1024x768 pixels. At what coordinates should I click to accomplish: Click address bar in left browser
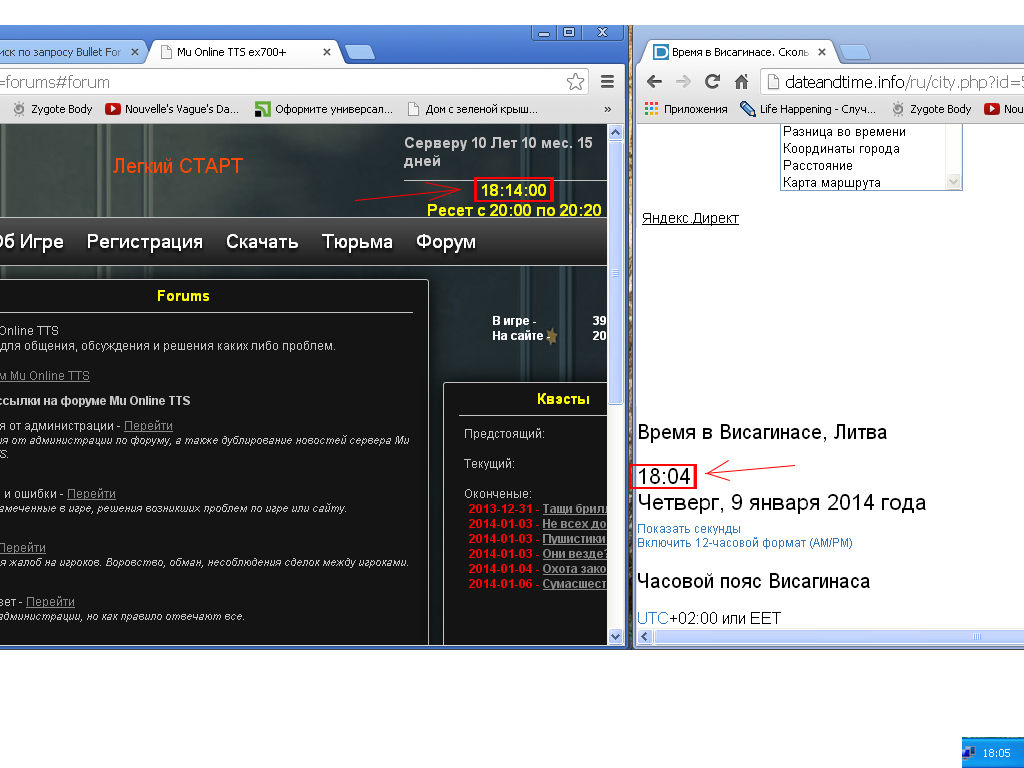coord(281,82)
